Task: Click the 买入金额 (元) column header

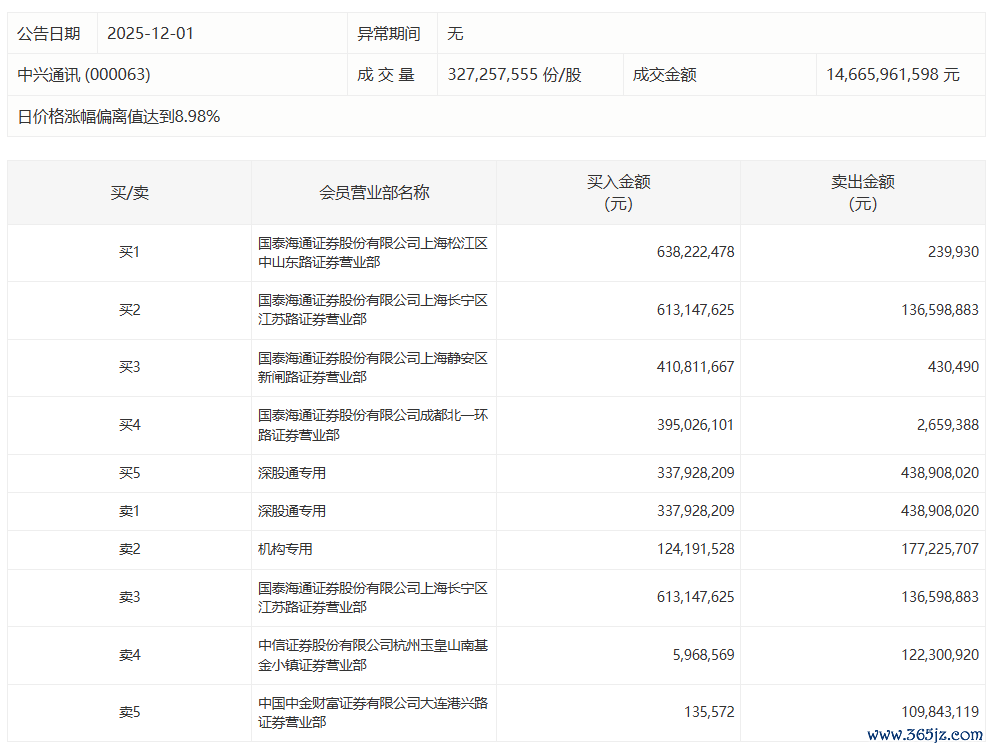Action: pyautogui.click(x=618, y=193)
